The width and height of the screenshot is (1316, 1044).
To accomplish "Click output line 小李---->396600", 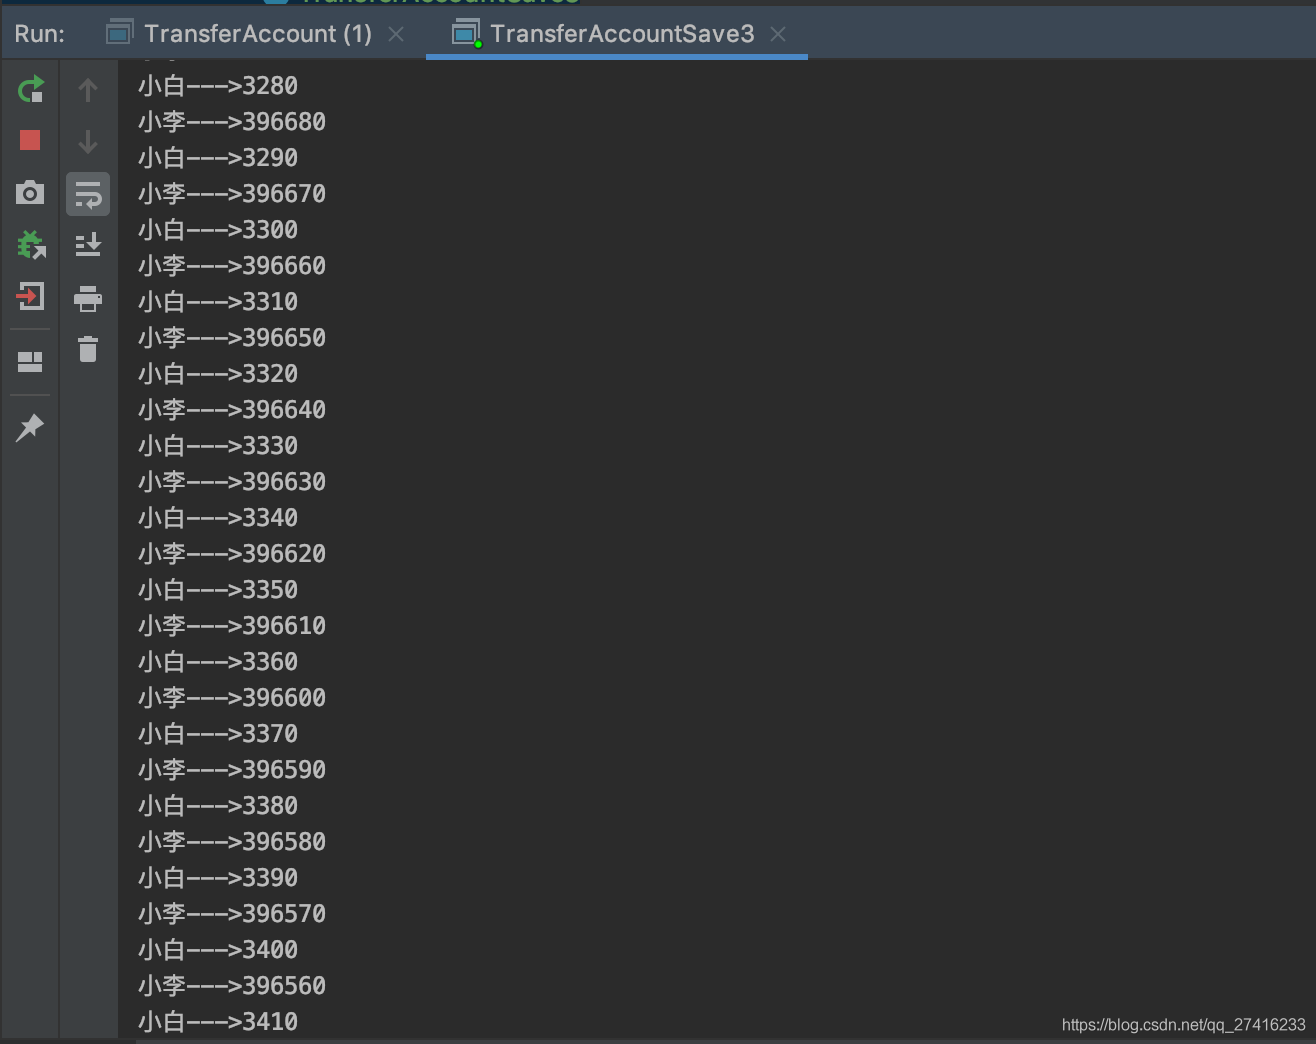I will [232, 698].
